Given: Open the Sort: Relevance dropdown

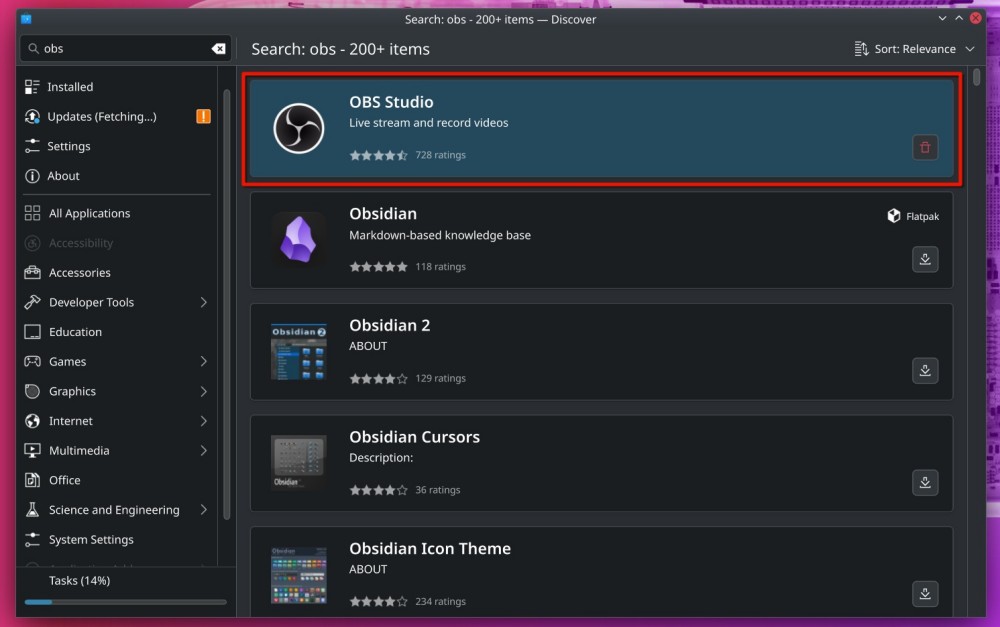Looking at the screenshot, I should coord(913,48).
